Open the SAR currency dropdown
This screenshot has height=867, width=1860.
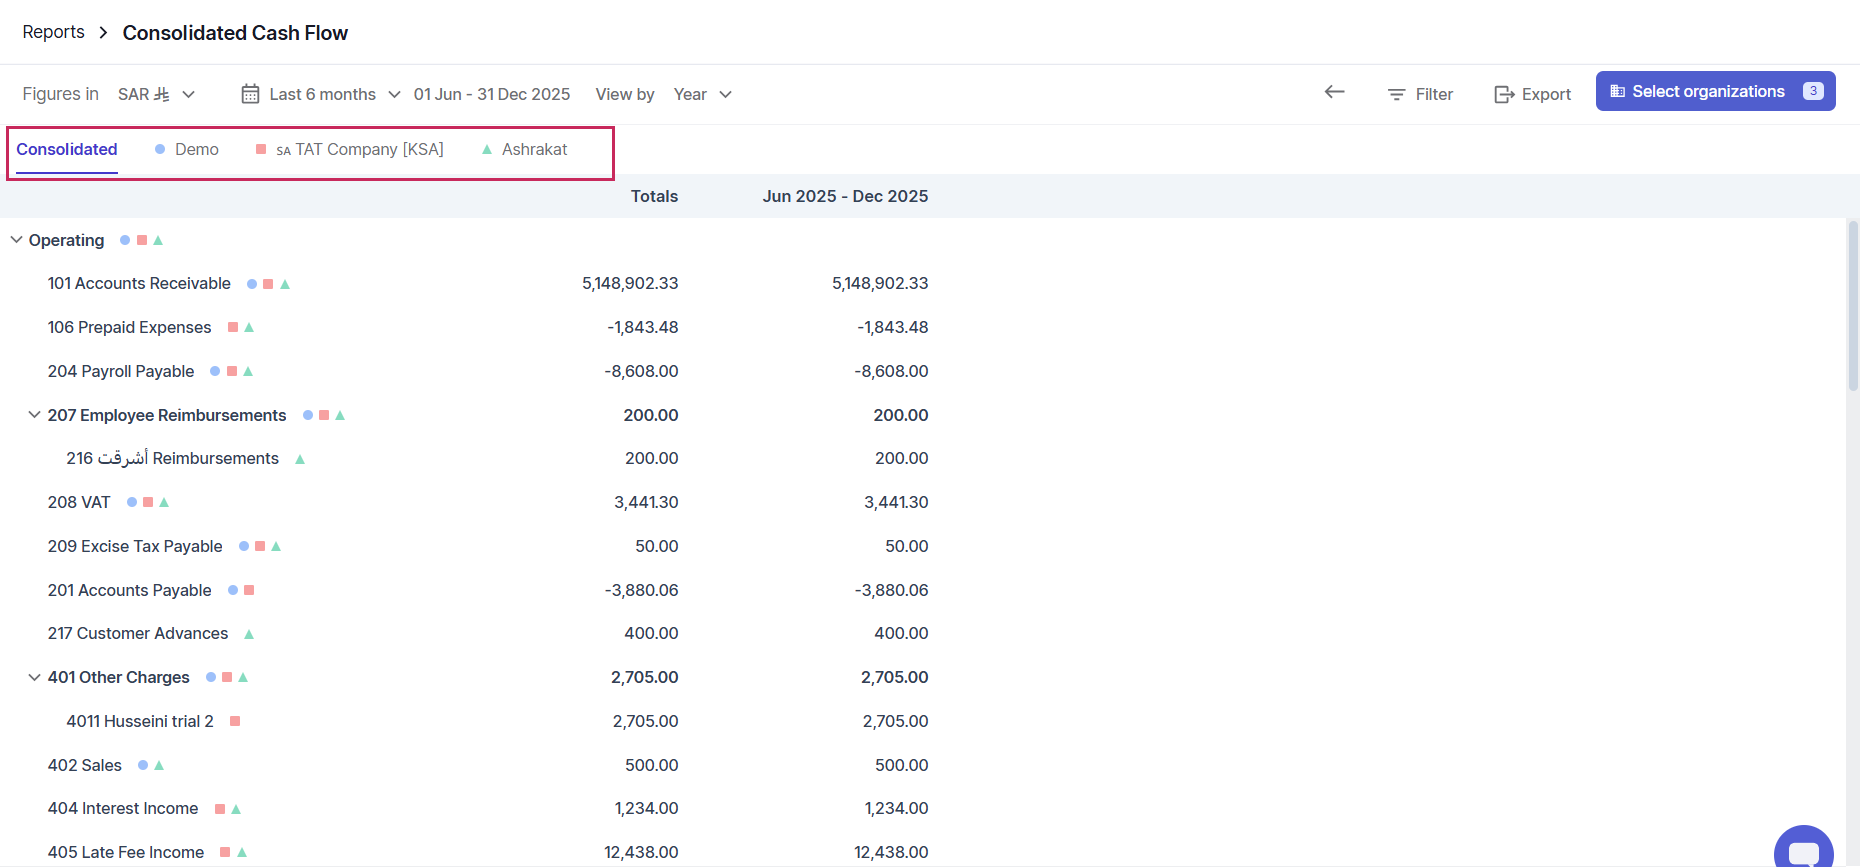click(157, 94)
